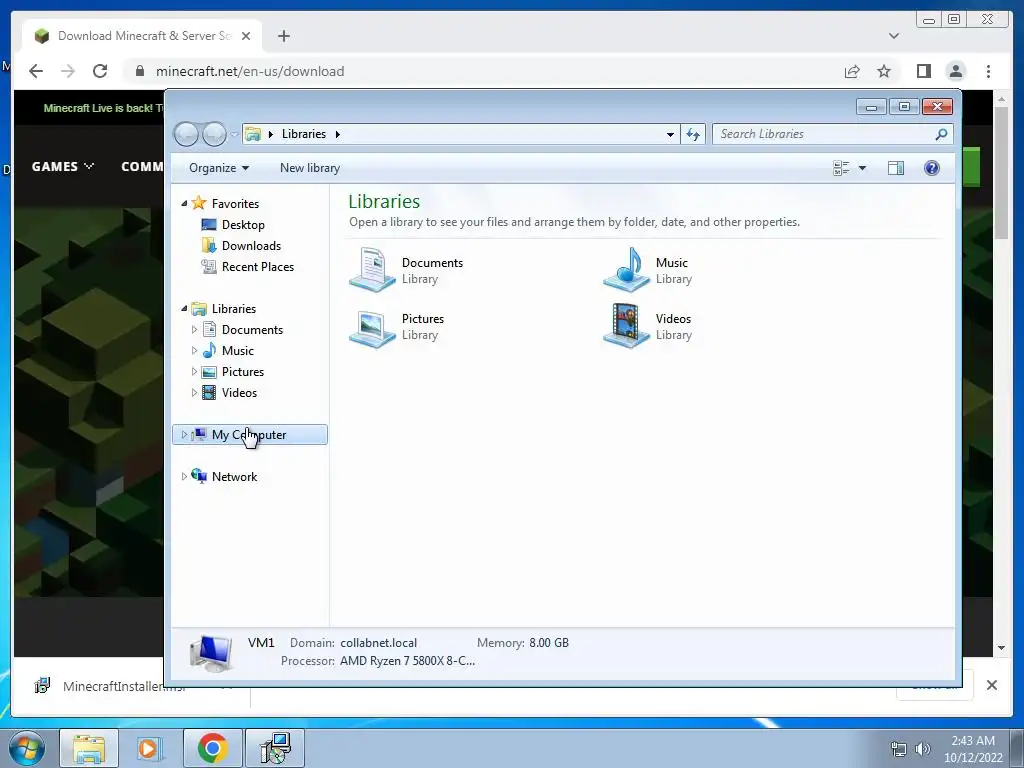Open the volume speaker tray icon

point(923,749)
